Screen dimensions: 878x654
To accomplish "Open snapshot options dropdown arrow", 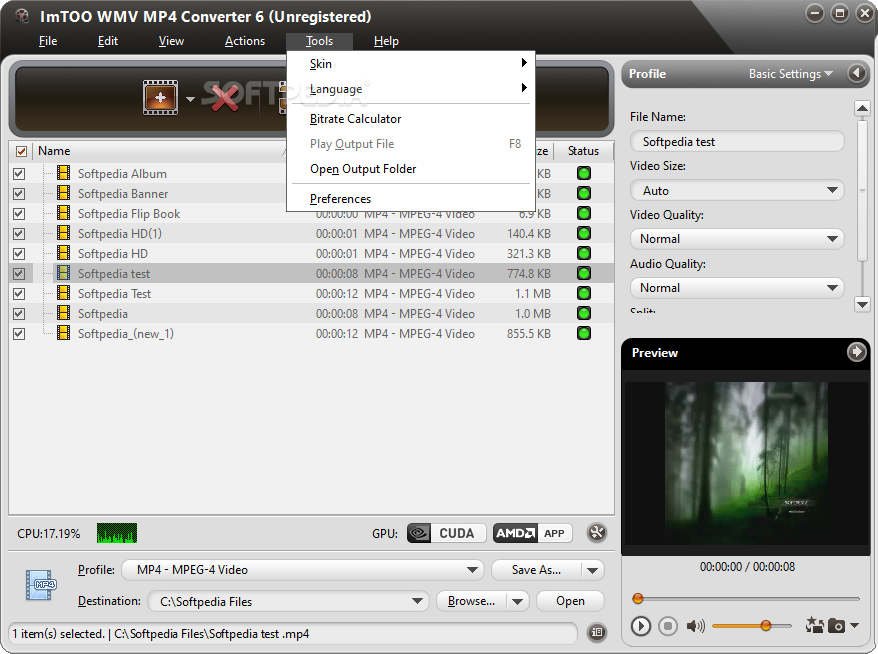I will [854, 625].
